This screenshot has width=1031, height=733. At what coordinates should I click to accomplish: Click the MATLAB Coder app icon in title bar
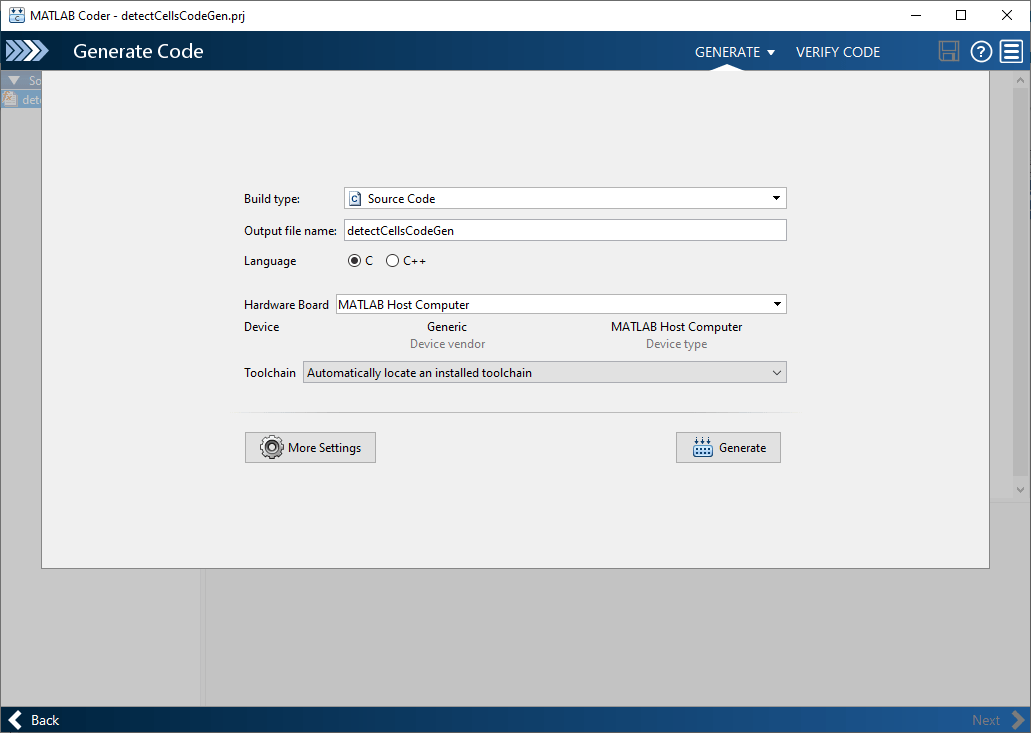coord(16,15)
